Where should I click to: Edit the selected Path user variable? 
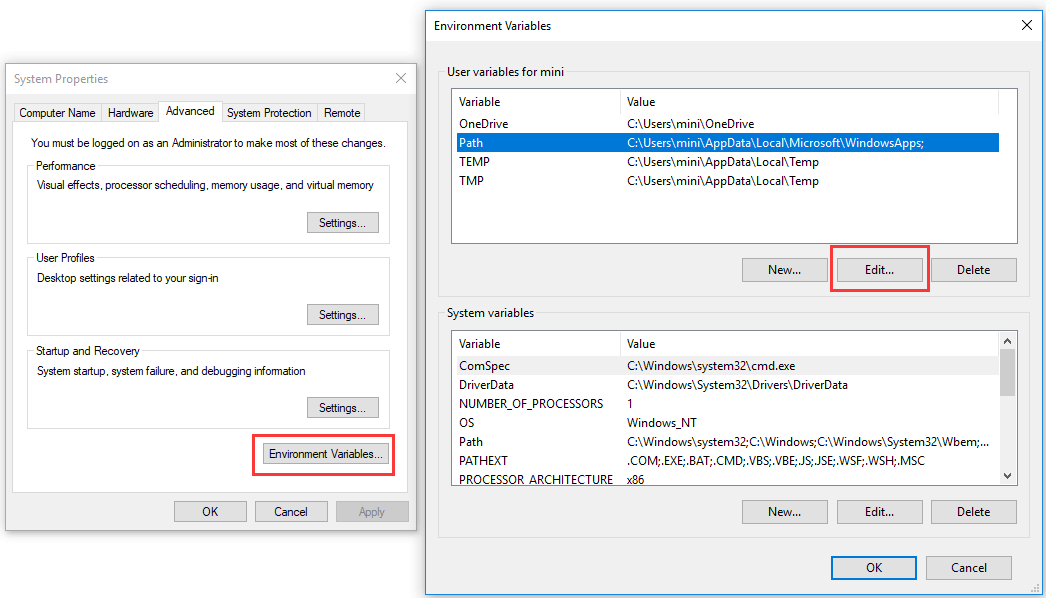click(879, 269)
